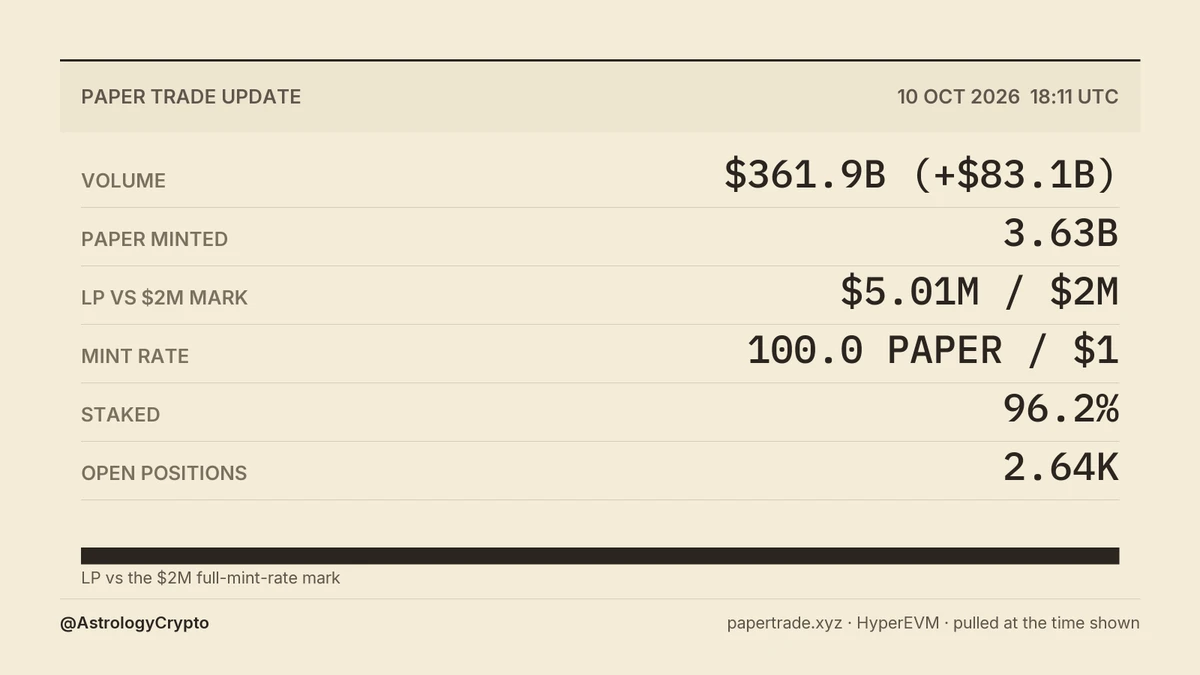Viewport: 1200px width, 675px height.
Task: Click the LP VS $2M MARK label
Action: coord(164,298)
